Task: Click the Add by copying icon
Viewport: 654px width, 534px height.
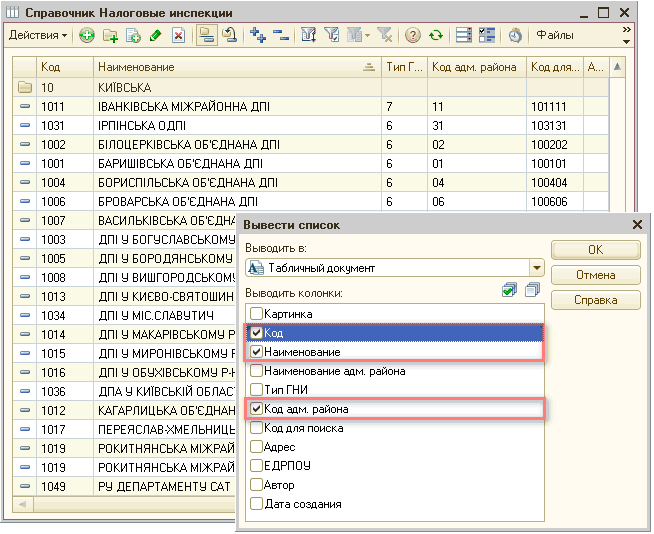Action: coord(133,35)
